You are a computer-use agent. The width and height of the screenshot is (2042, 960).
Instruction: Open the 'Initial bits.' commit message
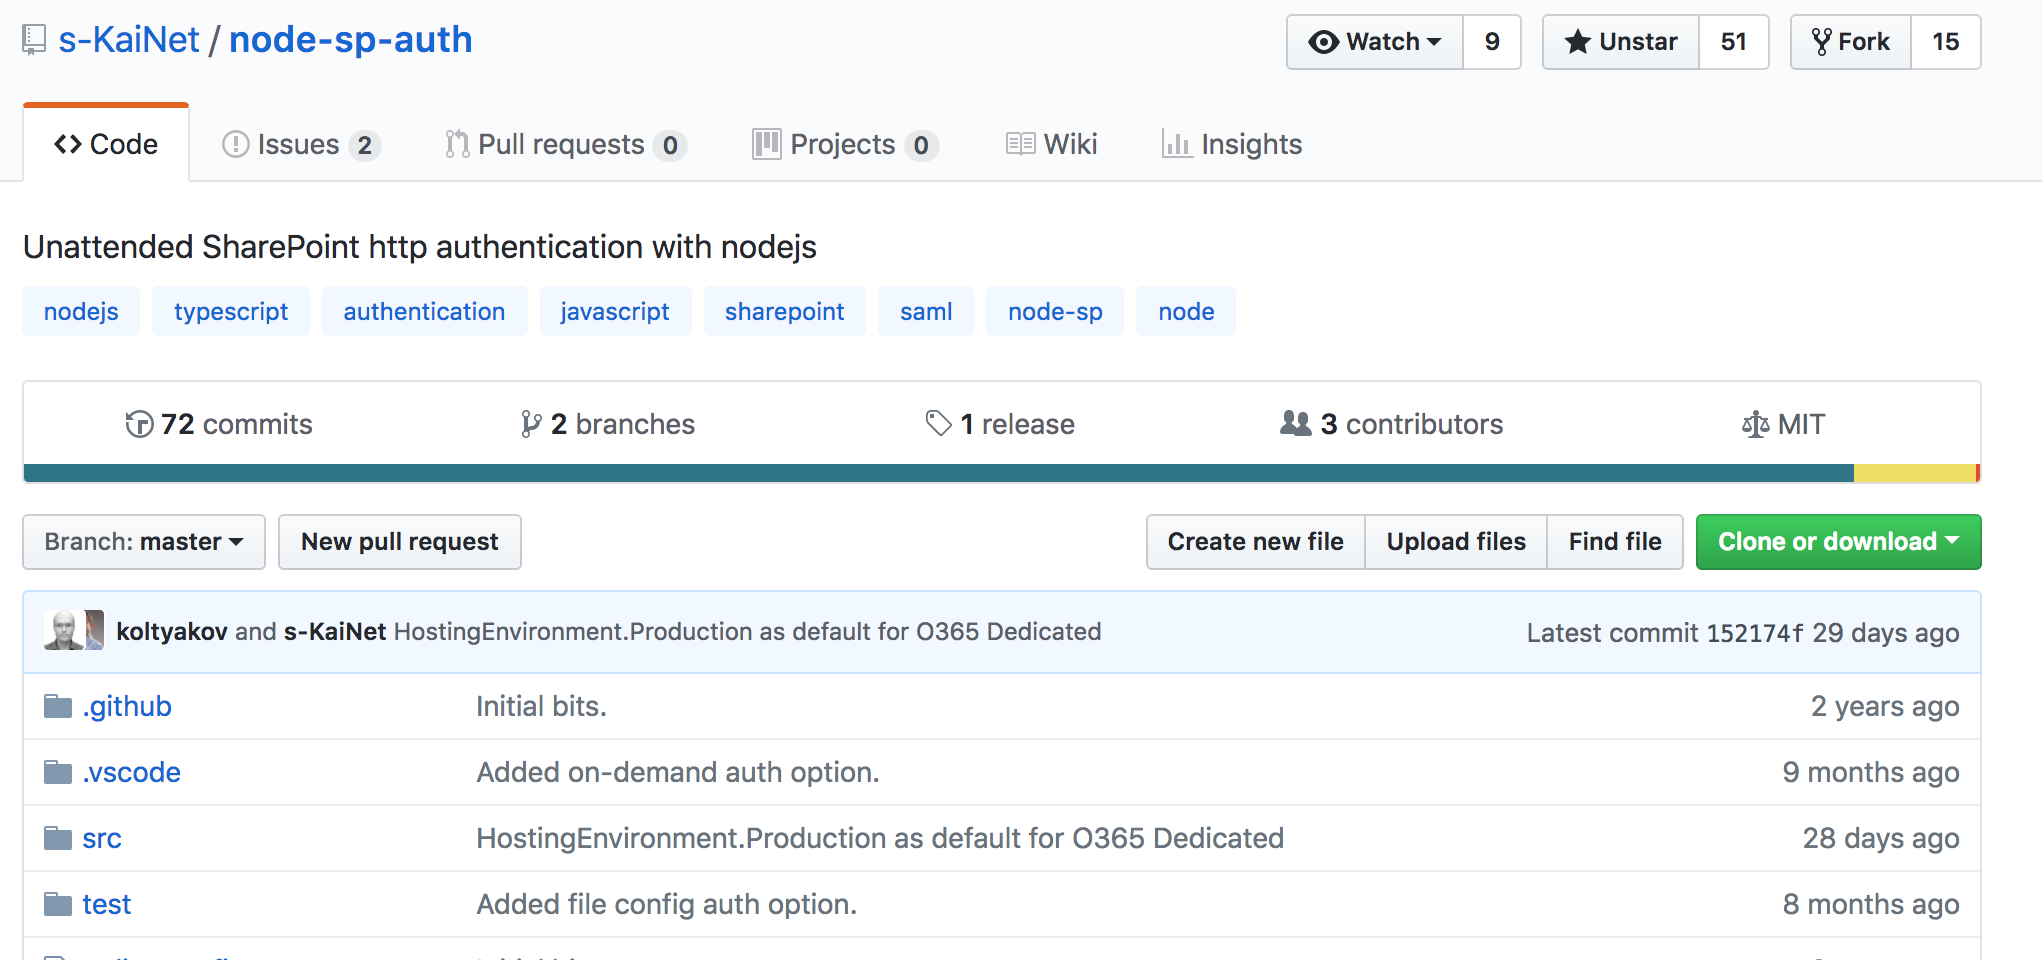click(541, 706)
